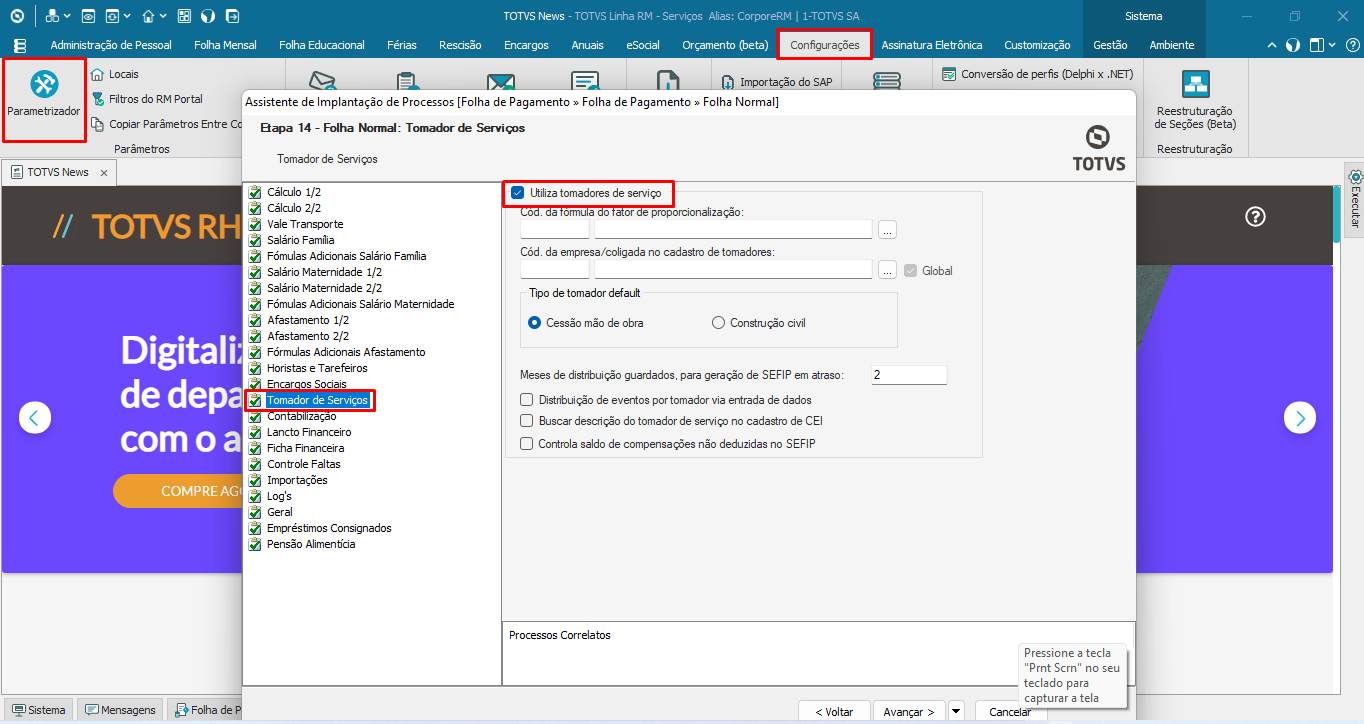Screen dimensions: 1364x724
Task: Click the eye view icon in title bar
Action: coord(88,16)
